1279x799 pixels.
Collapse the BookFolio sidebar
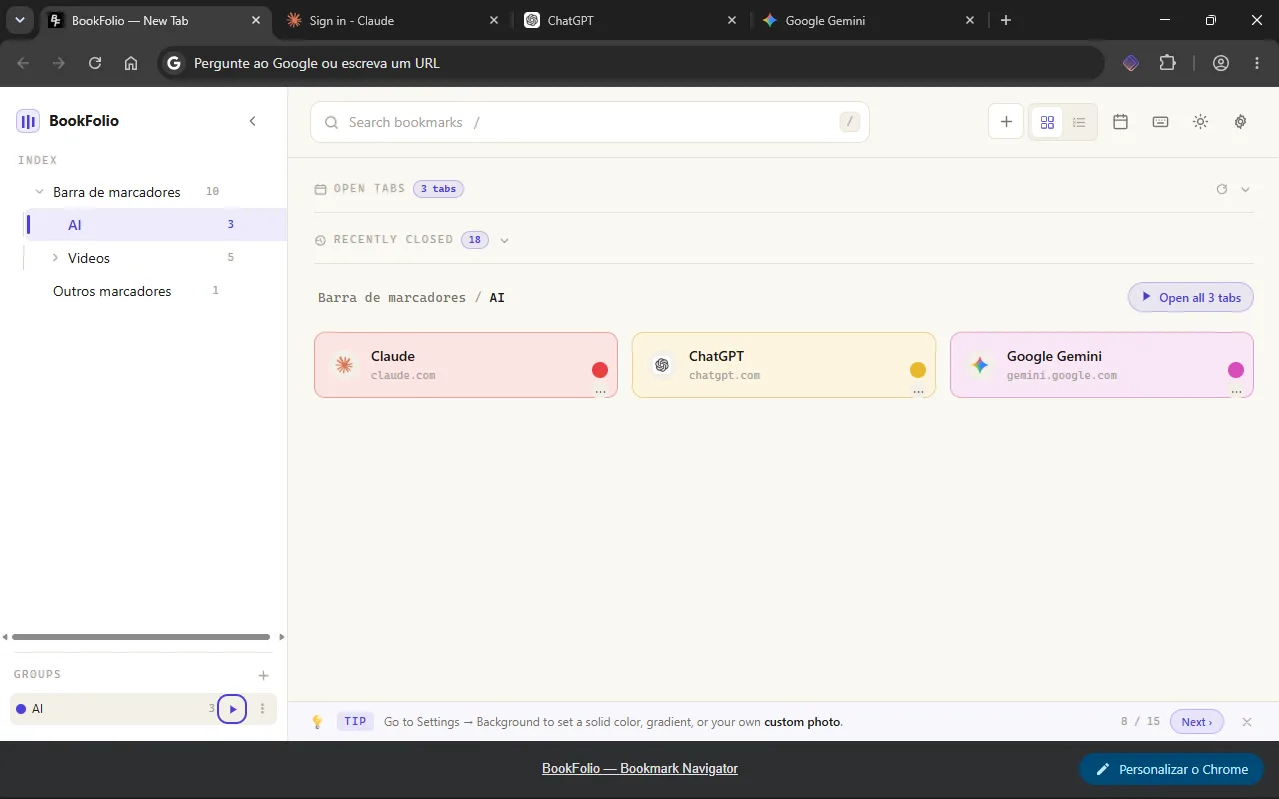click(x=252, y=121)
